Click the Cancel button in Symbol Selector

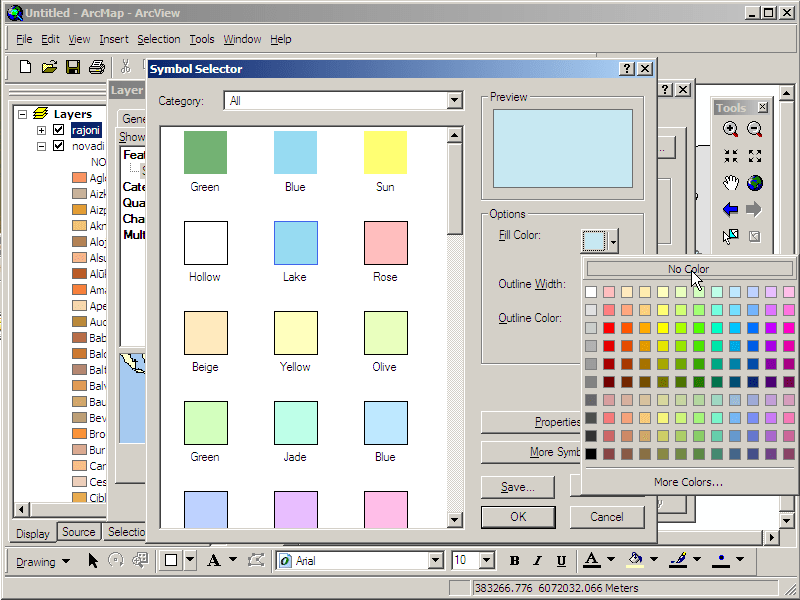pyautogui.click(x=607, y=517)
